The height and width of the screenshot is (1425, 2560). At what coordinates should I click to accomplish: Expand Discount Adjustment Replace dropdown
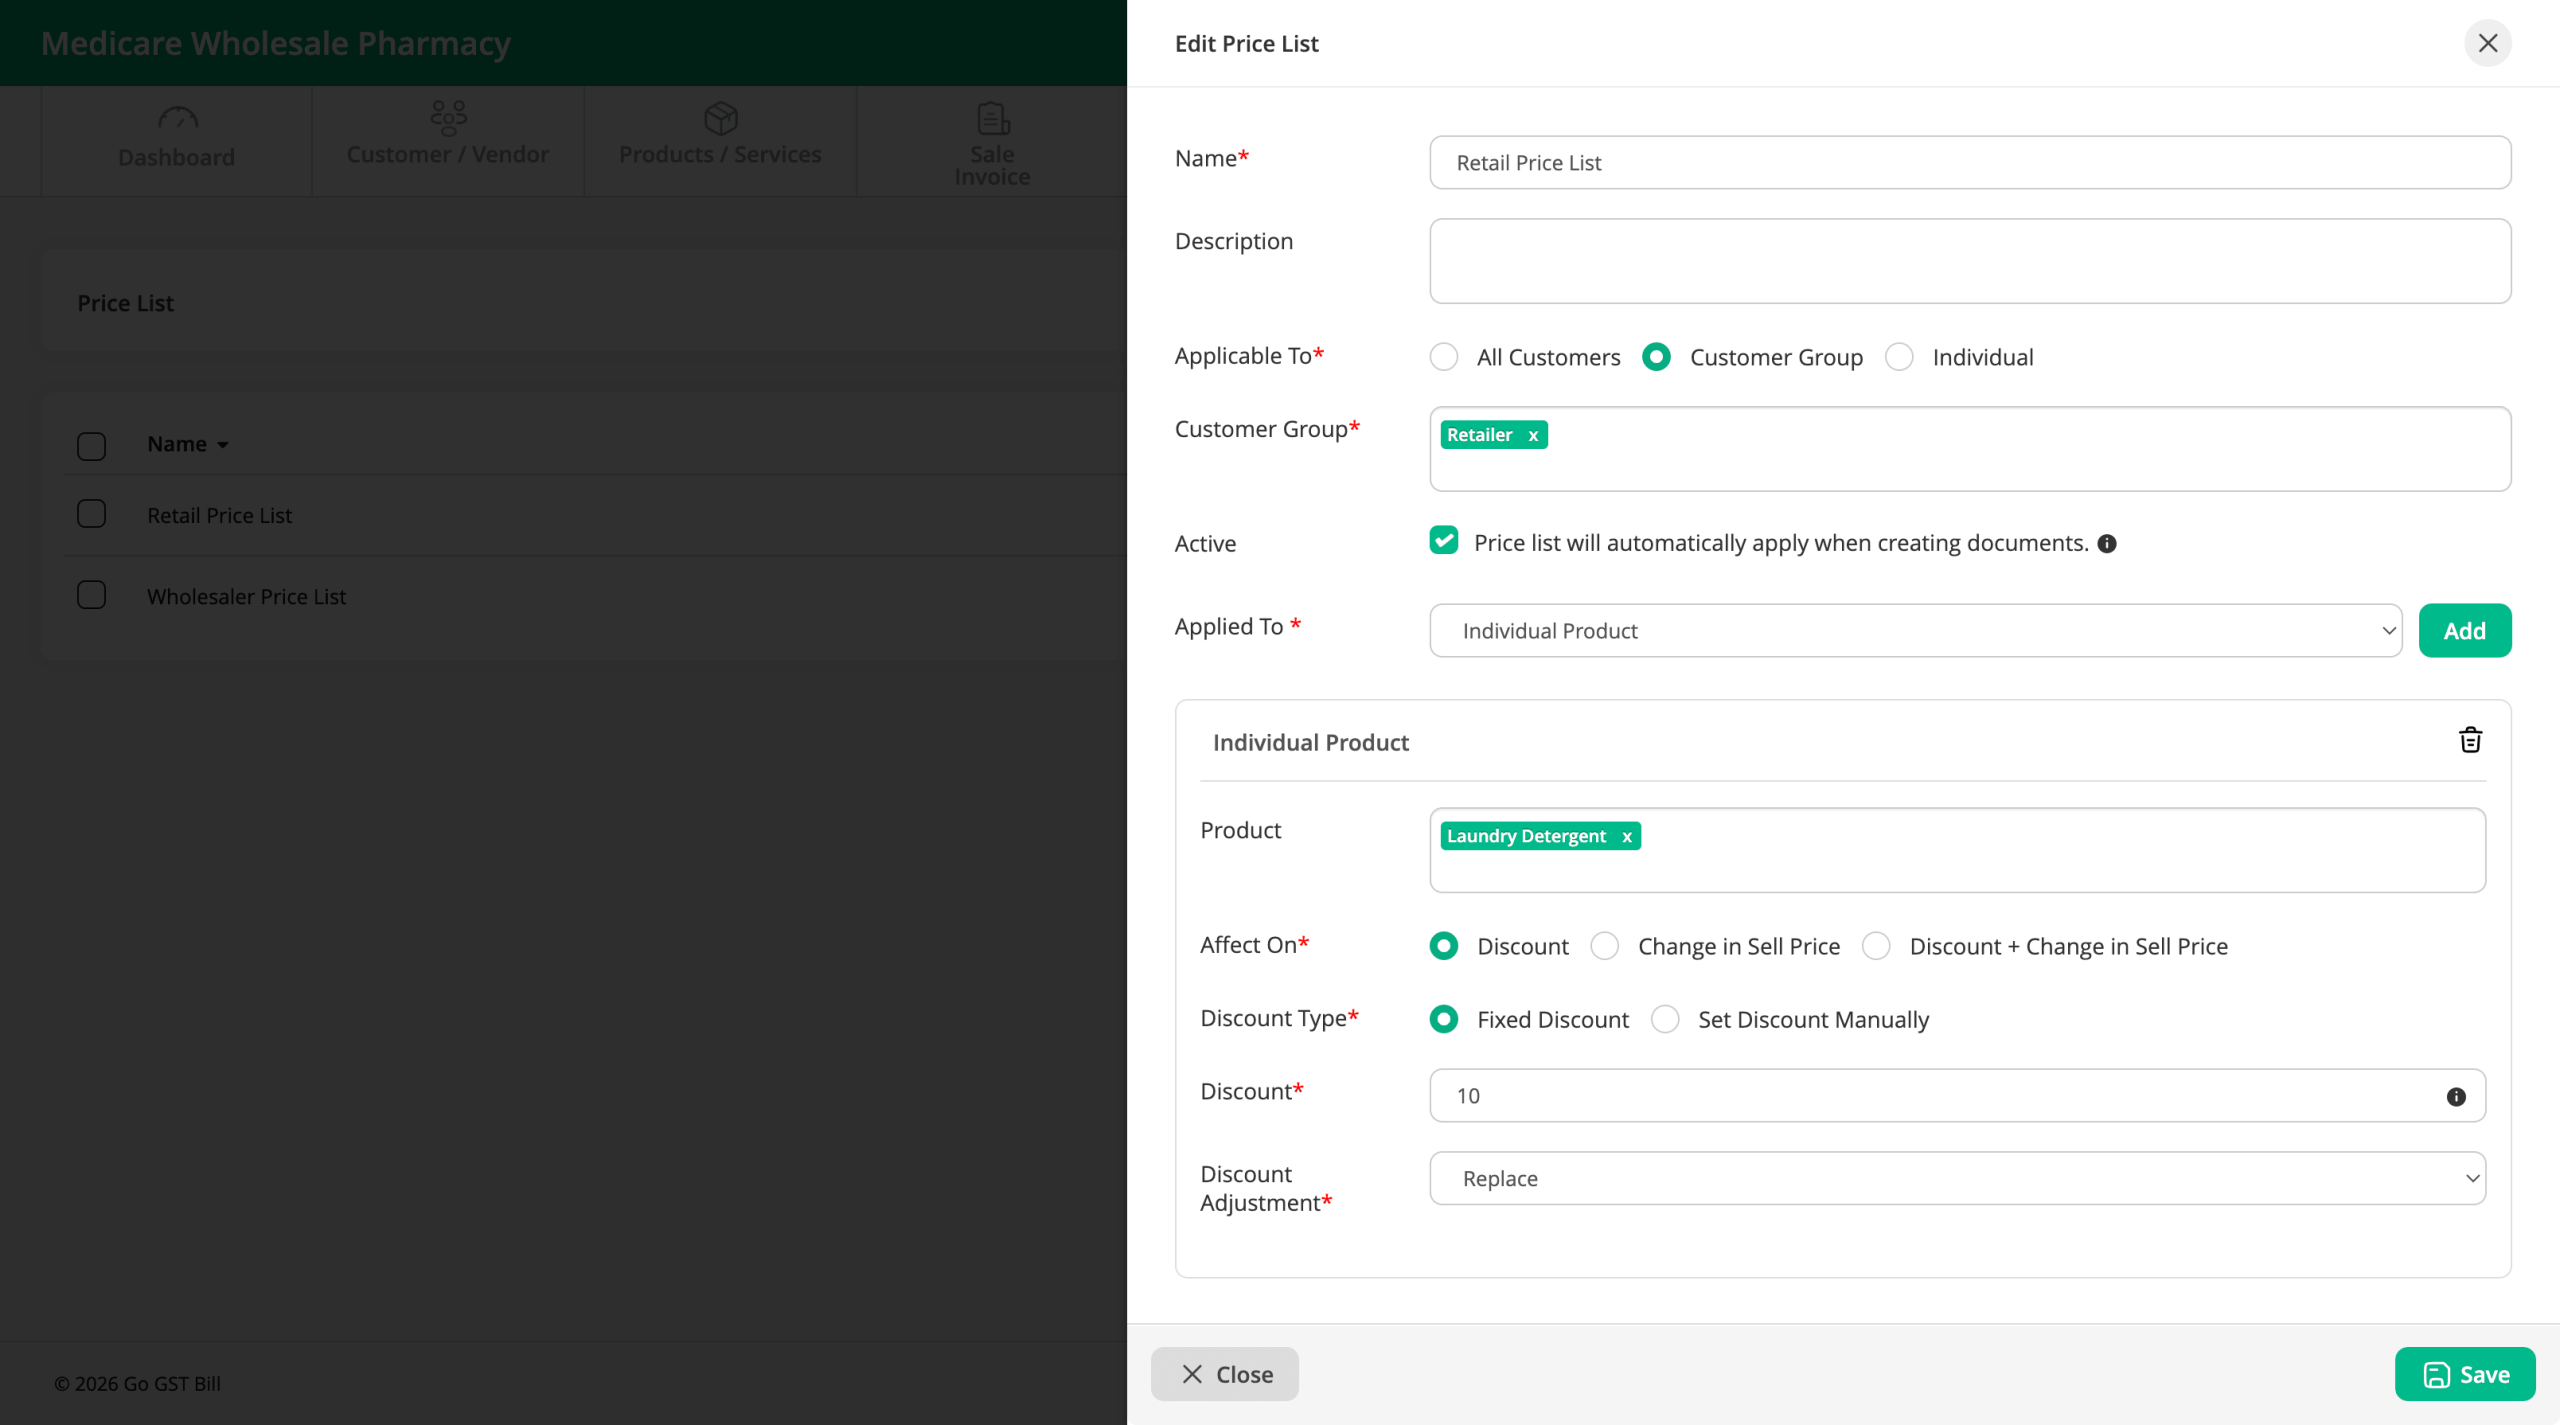click(1957, 1178)
